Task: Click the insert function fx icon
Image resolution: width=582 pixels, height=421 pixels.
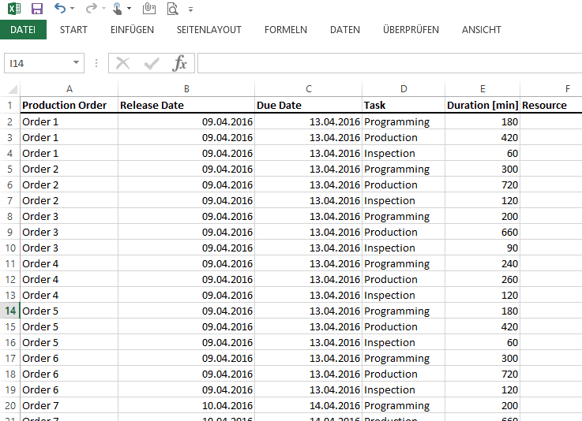Action: (x=179, y=63)
